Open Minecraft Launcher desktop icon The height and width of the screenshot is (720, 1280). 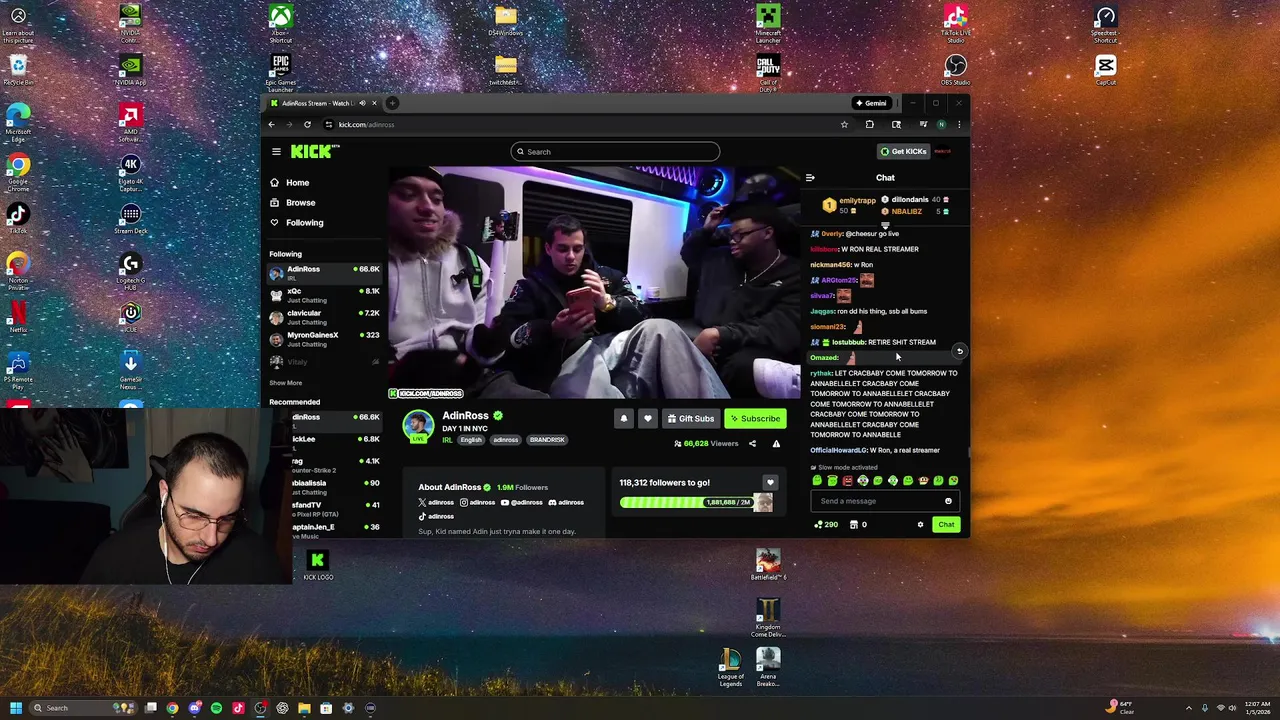click(768, 24)
